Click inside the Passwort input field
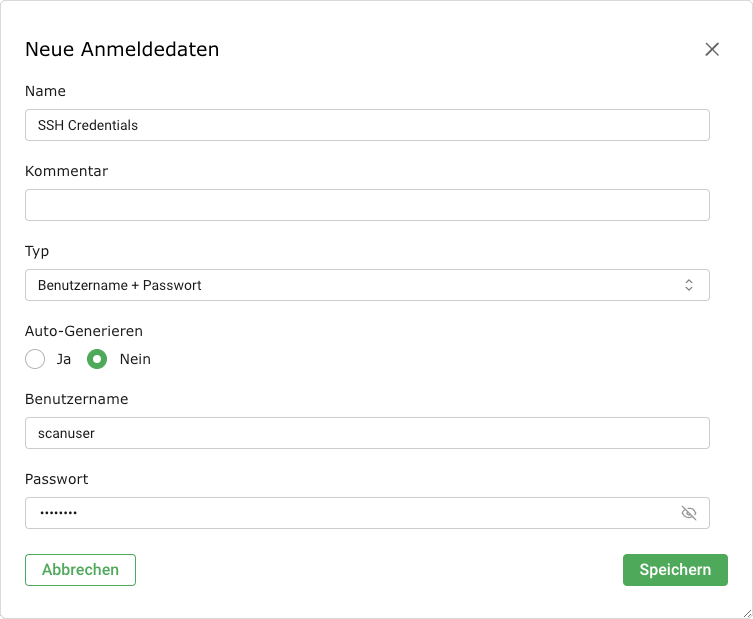Screen dimensions: 753x619 pyautogui.click(x=350, y=513)
